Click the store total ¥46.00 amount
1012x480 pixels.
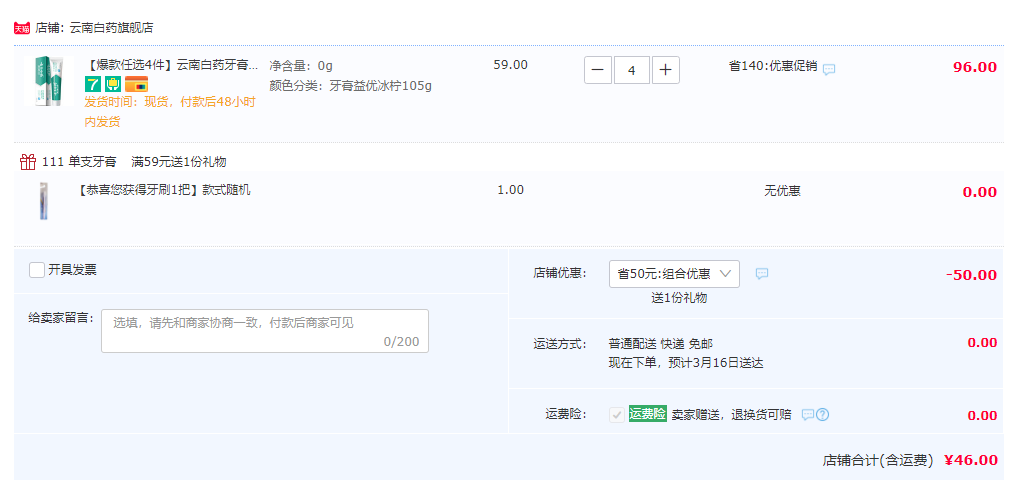pyautogui.click(x=971, y=460)
